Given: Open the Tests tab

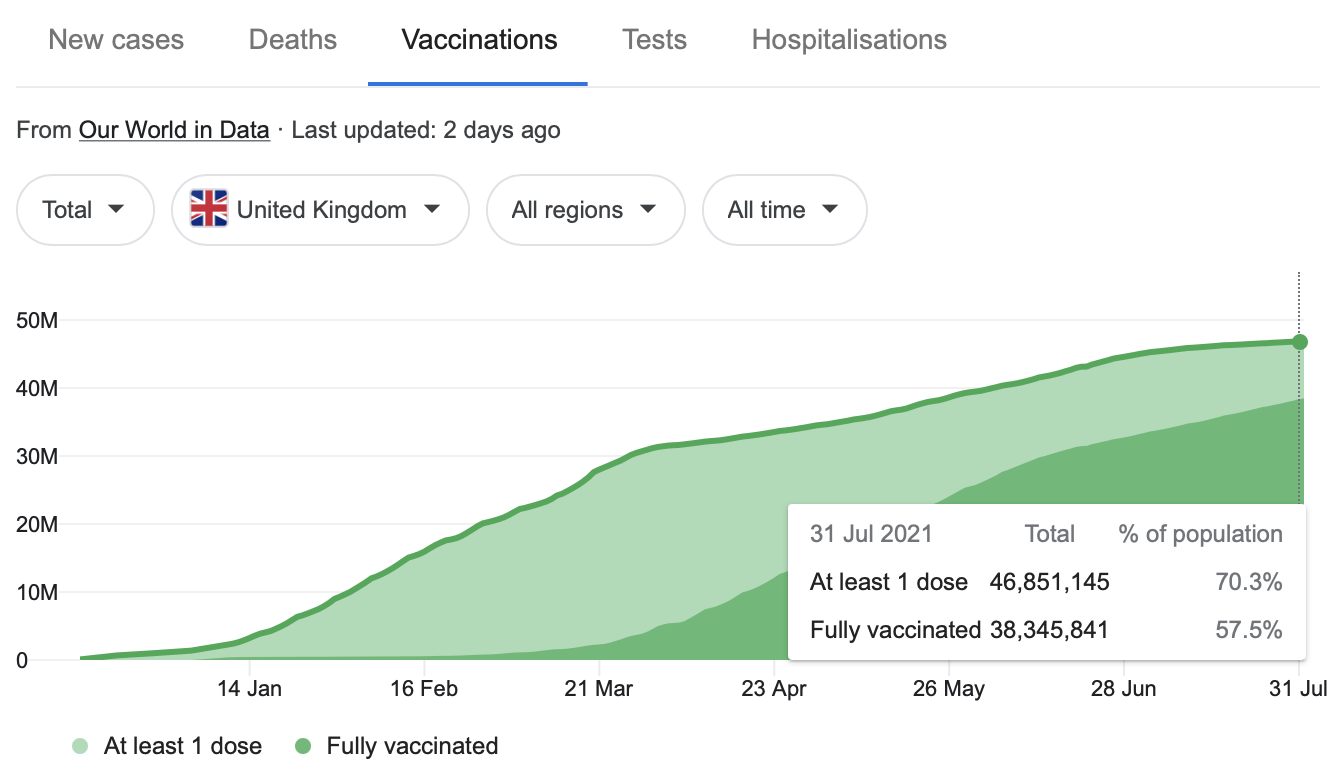Looking at the screenshot, I should tap(654, 40).
